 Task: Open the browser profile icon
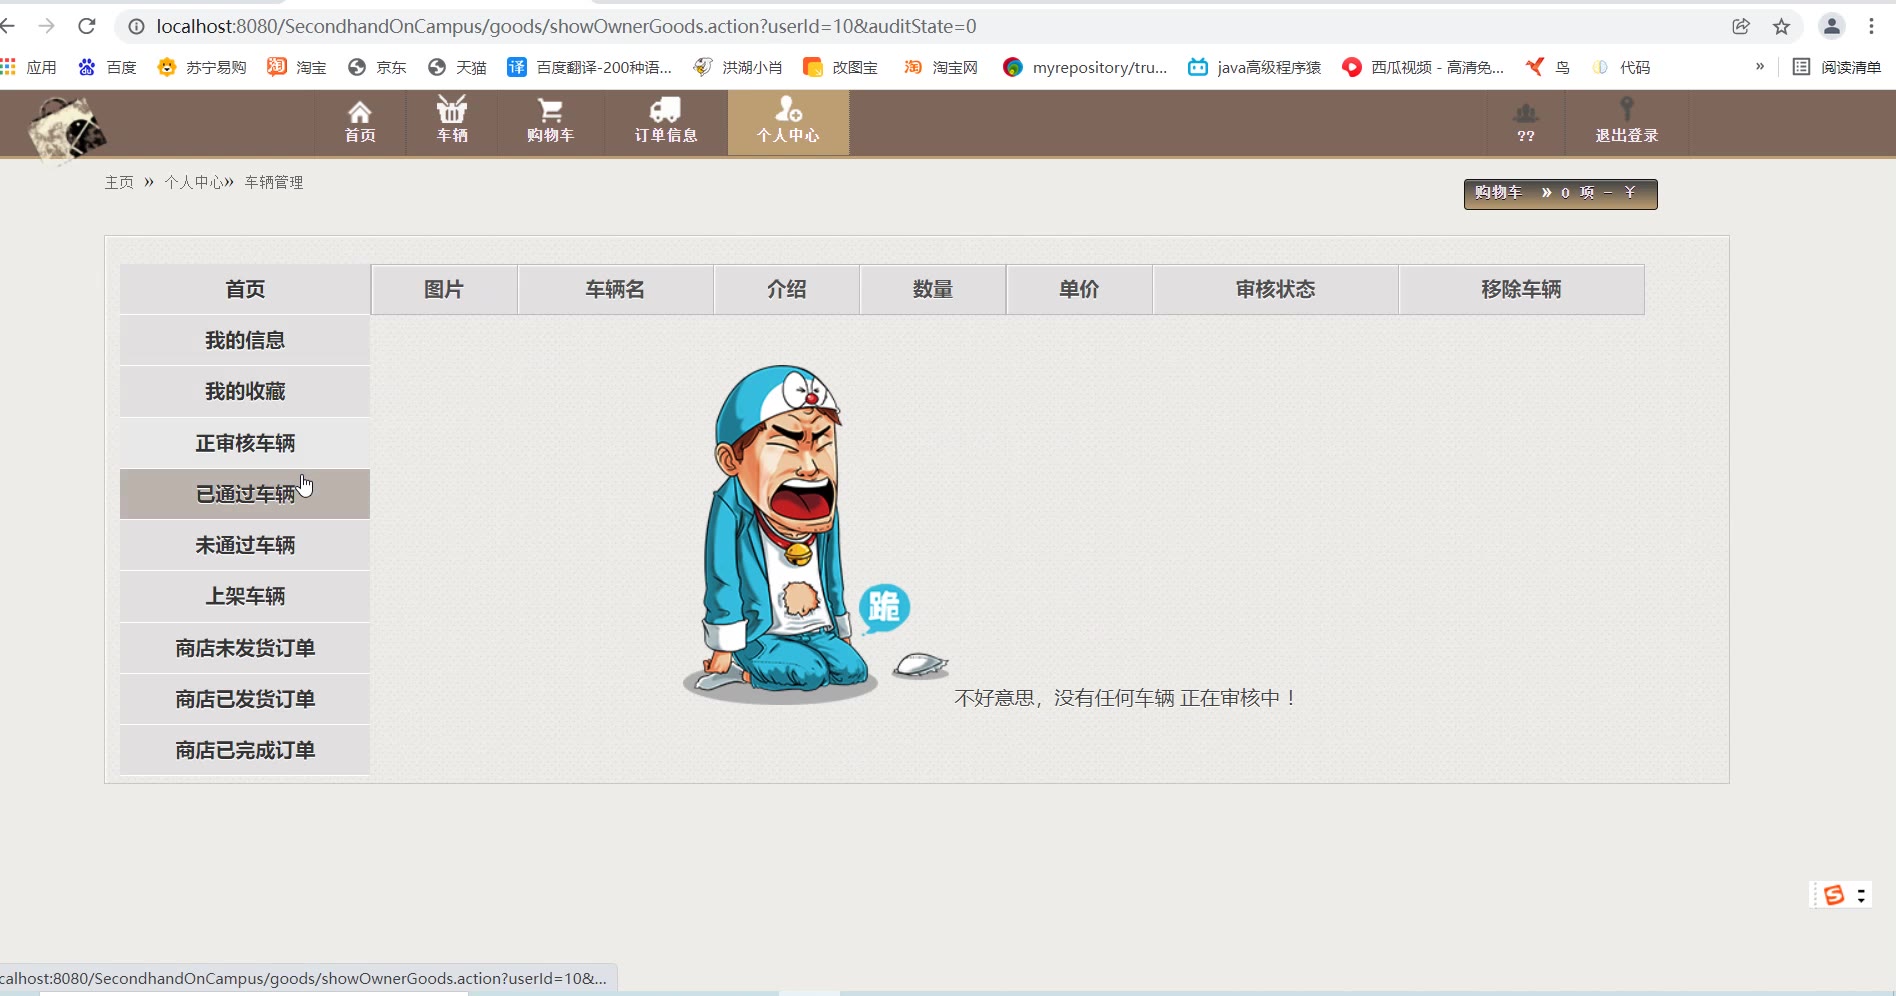pos(1832,27)
